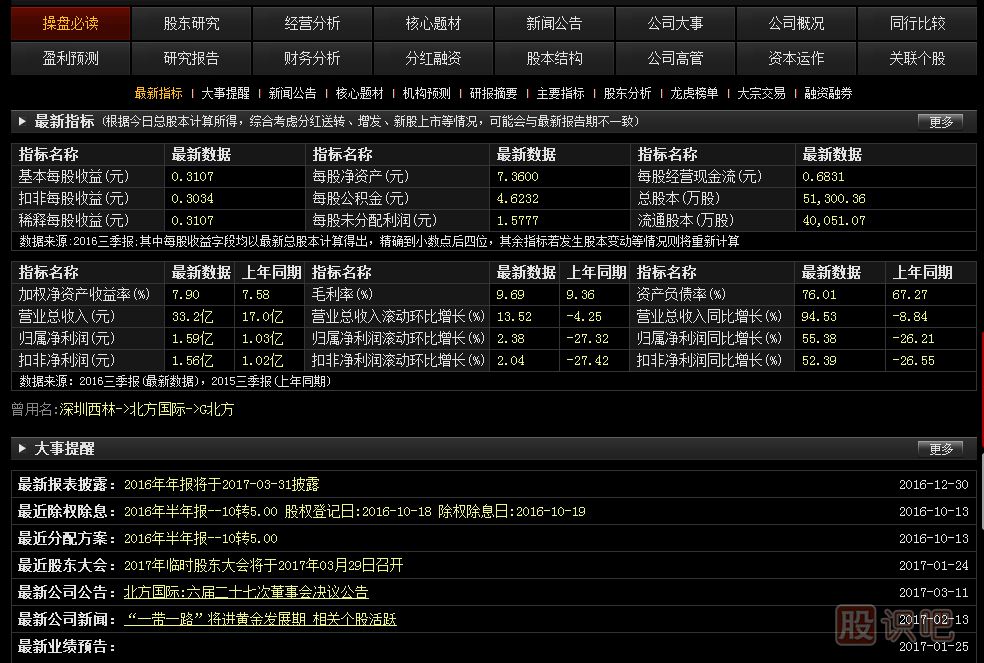Open the 财务分析 tab

tap(312, 58)
